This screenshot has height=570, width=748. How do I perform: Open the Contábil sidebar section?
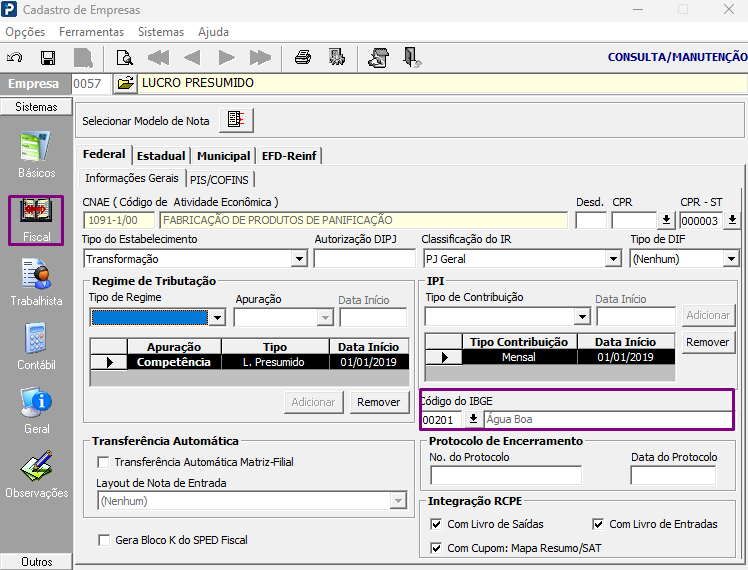pos(36,347)
